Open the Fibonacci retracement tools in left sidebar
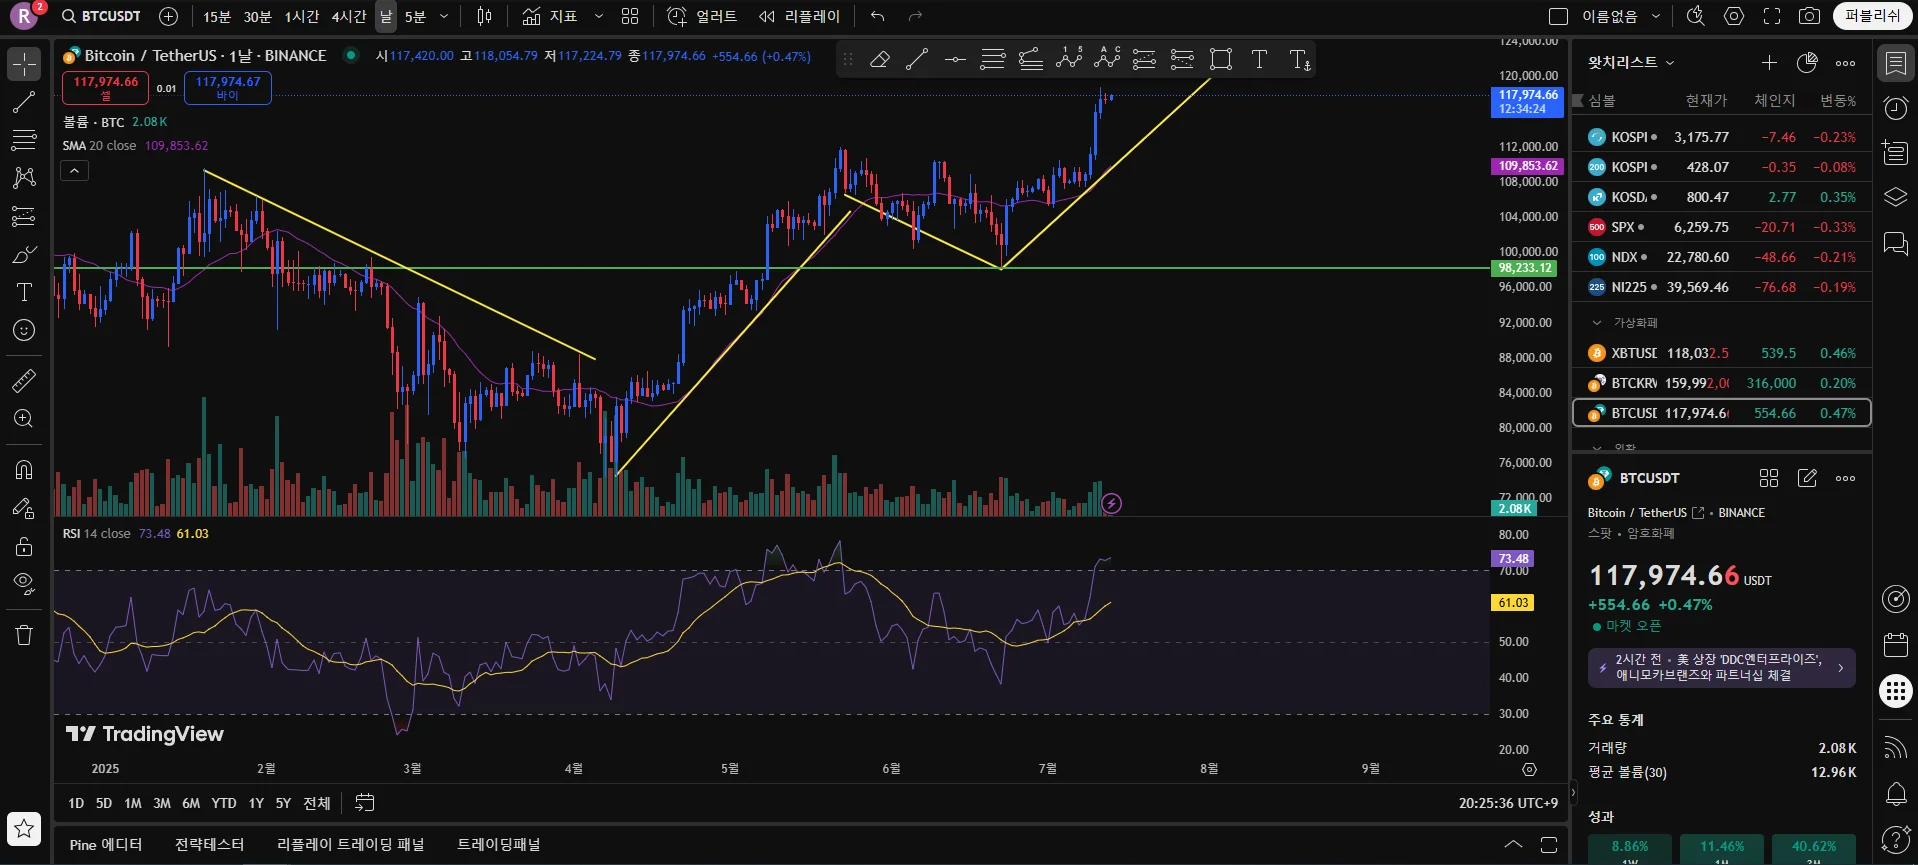This screenshot has width=1918, height=865. [24, 140]
